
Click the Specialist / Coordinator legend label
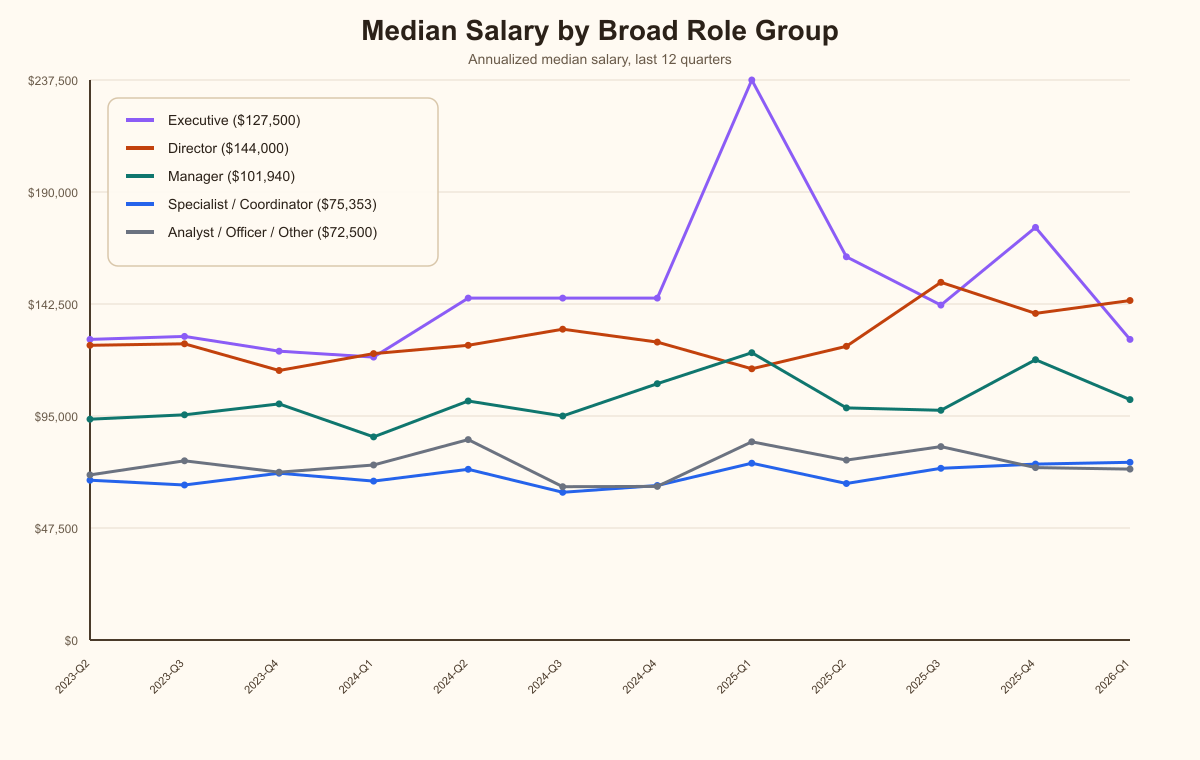(272, 204)
